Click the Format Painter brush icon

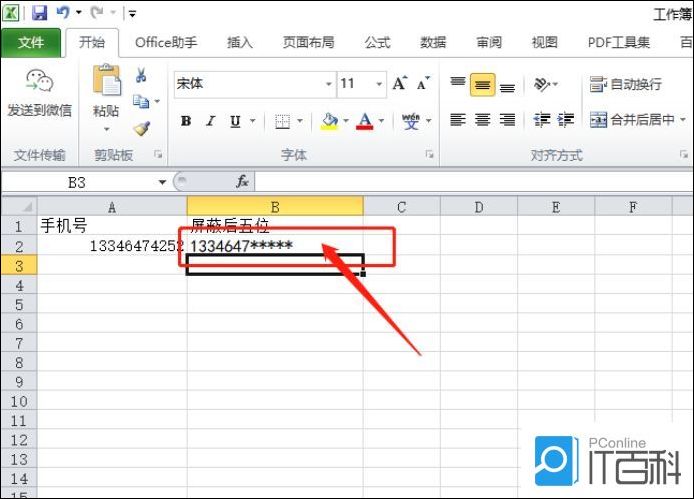pyautogui.click(x=142, y=128)
